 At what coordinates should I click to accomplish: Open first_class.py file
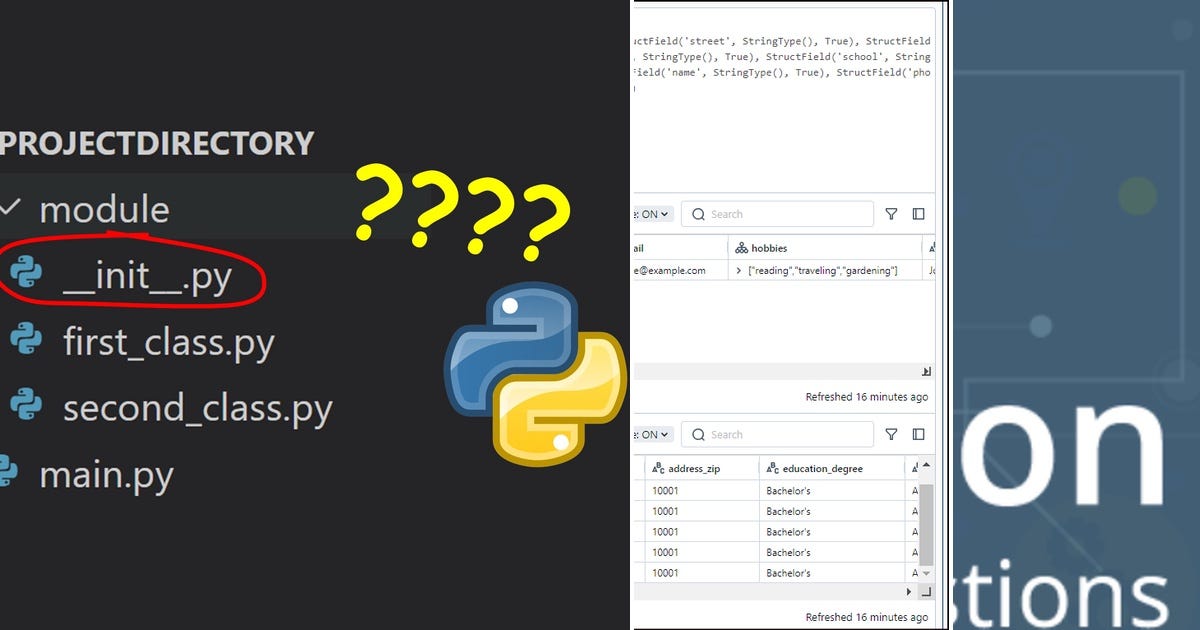point(168,342)
